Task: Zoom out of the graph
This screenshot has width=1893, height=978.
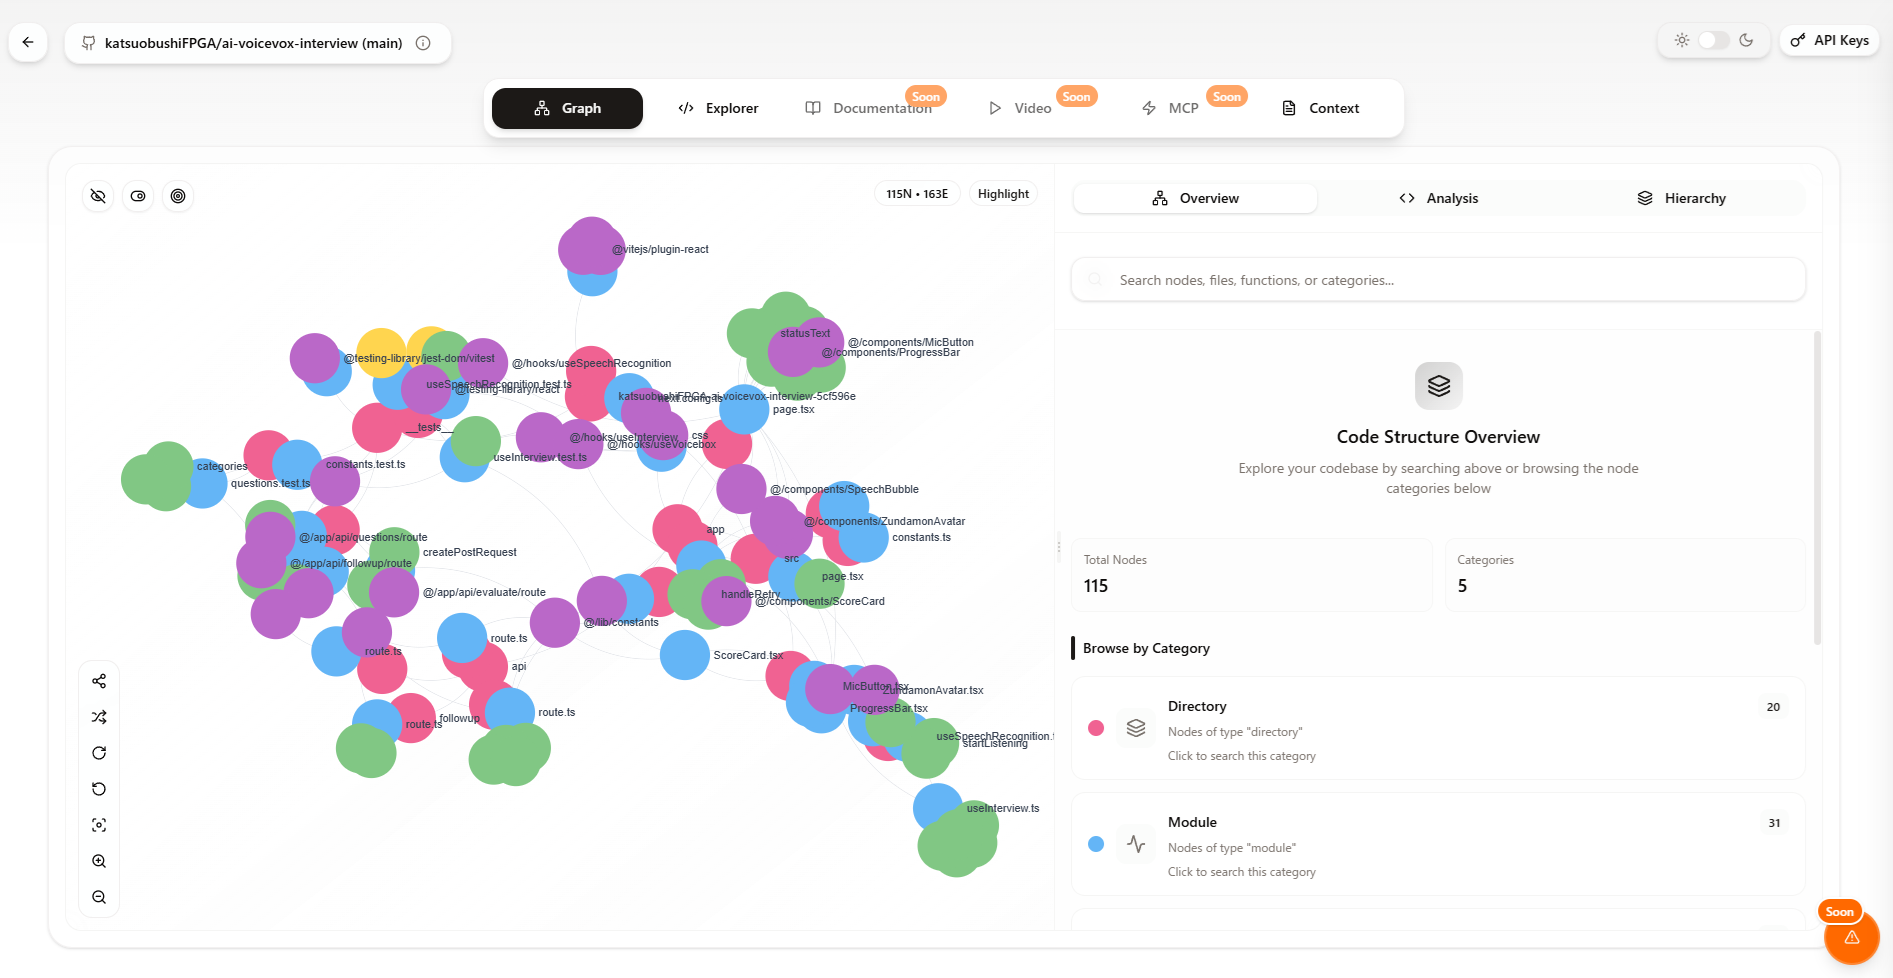Action: click(x=99, y=897)
